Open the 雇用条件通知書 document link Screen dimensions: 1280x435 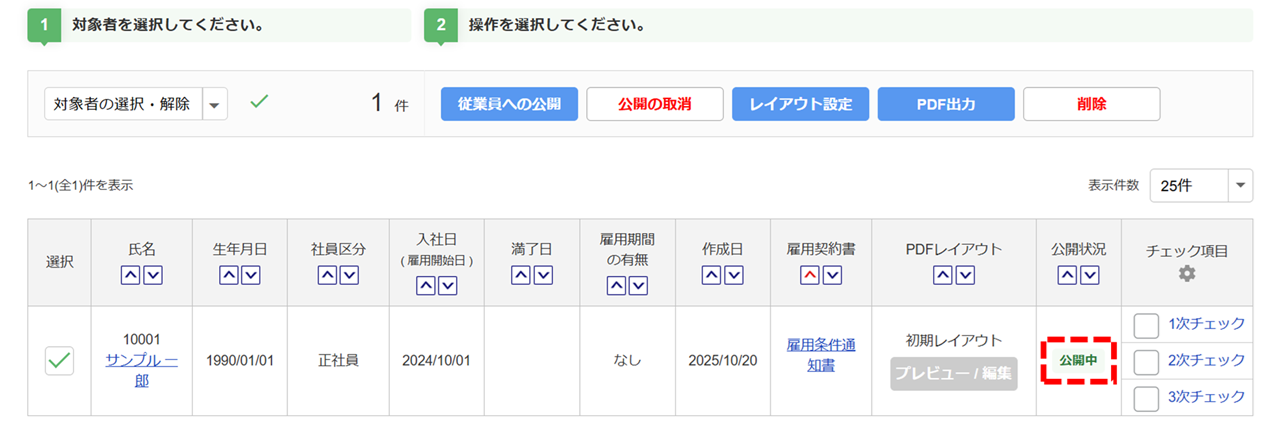821,355
